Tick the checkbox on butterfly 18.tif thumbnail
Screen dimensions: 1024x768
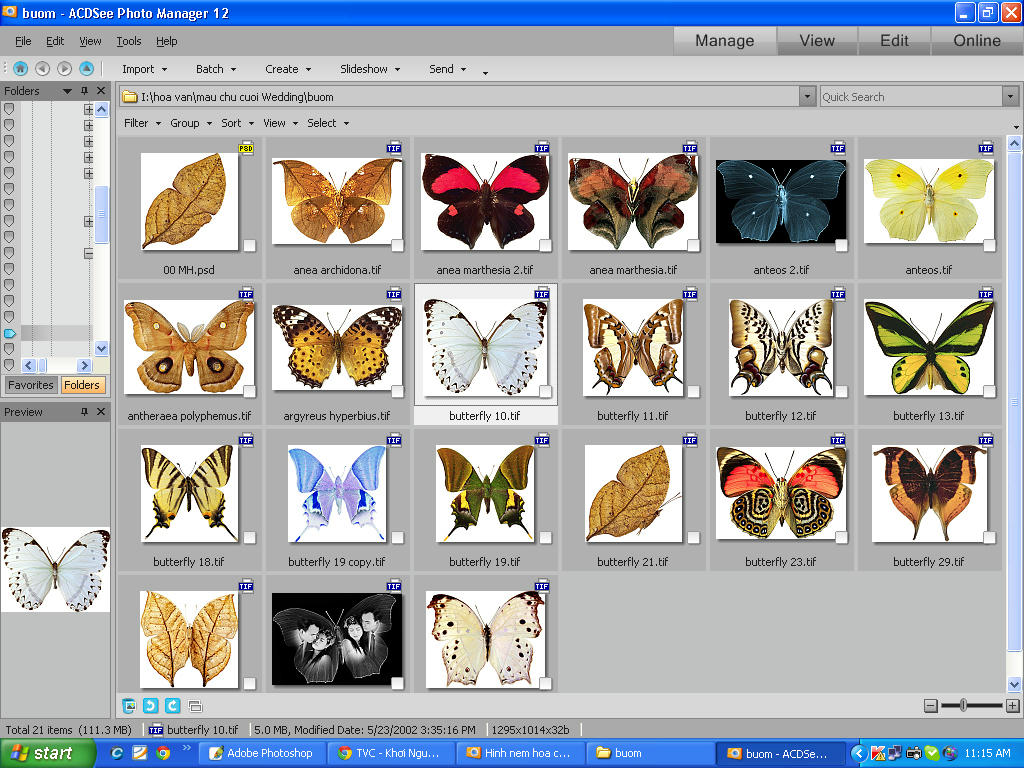coord(249,537)
